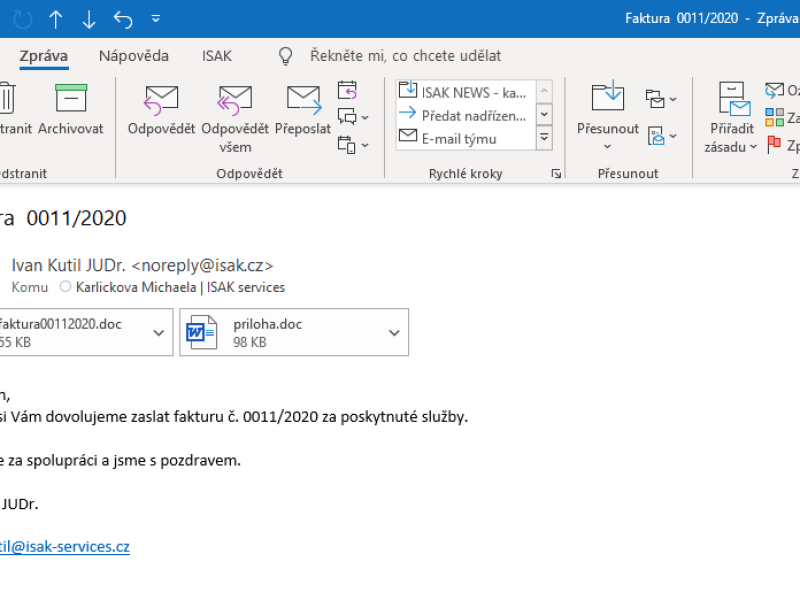
Task: Reply using Odpovědět button
Action: (161, 110)
